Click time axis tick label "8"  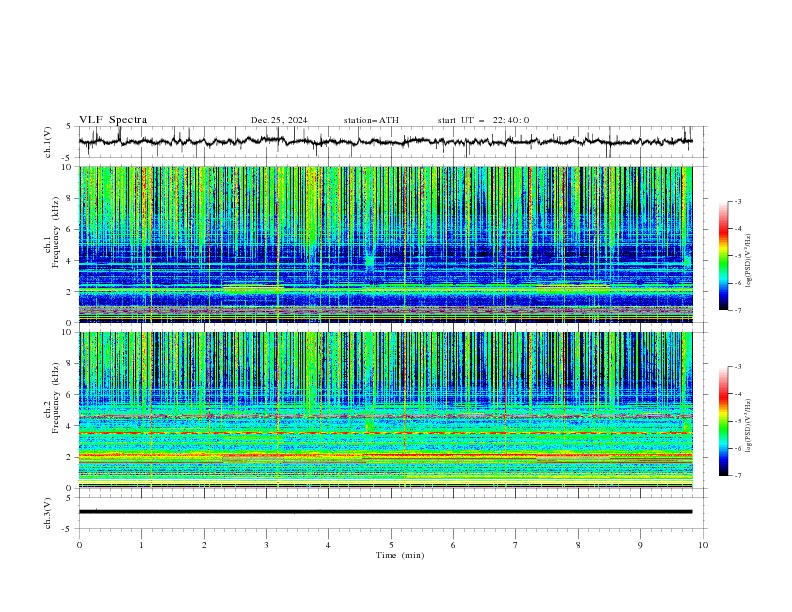(x=578, y=545)
